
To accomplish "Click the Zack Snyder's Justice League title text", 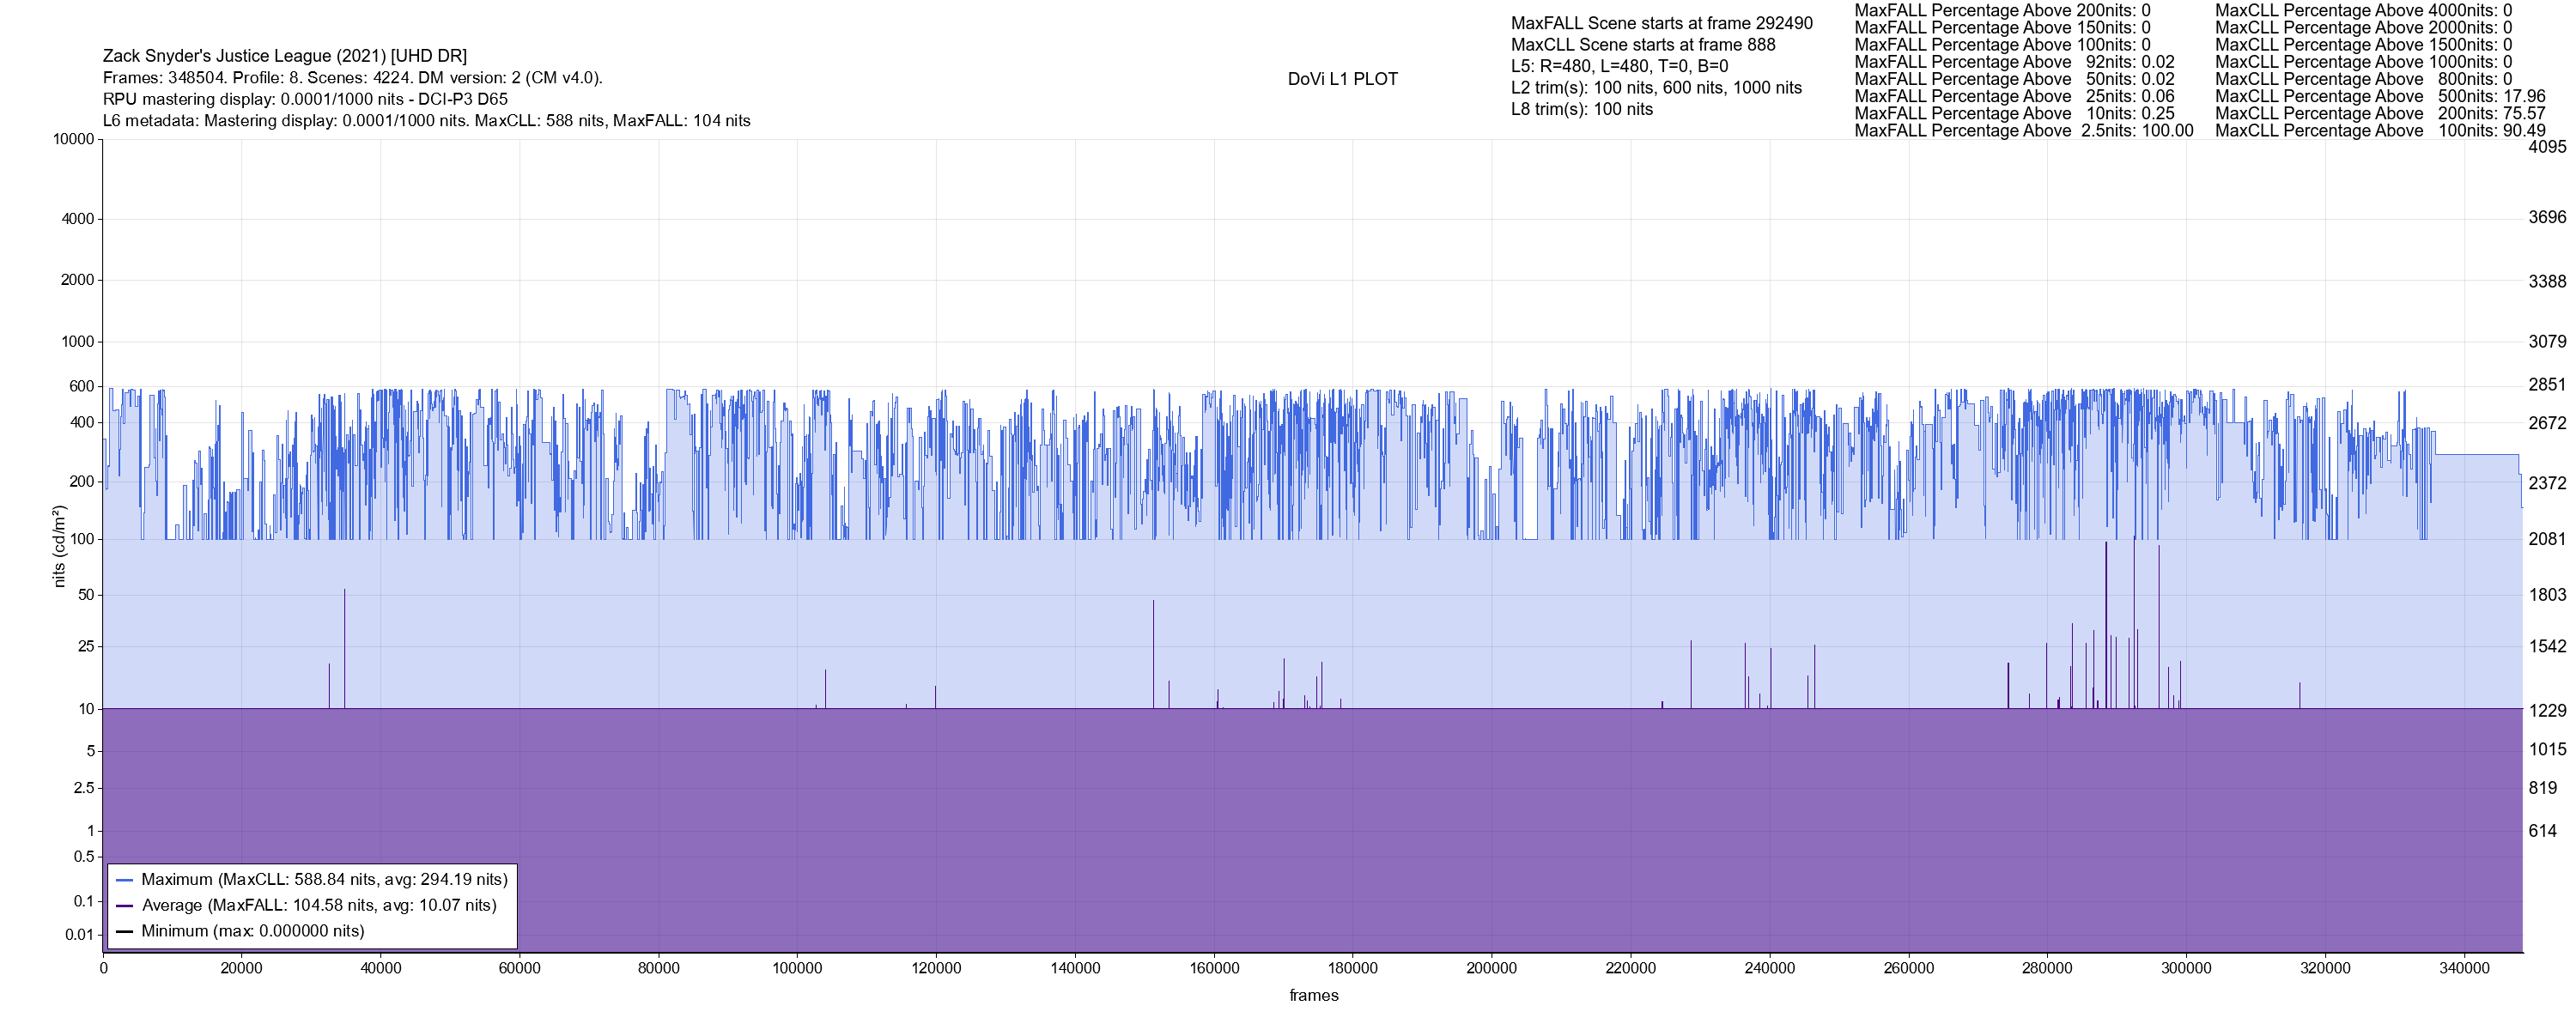I will tap(285, 56).
